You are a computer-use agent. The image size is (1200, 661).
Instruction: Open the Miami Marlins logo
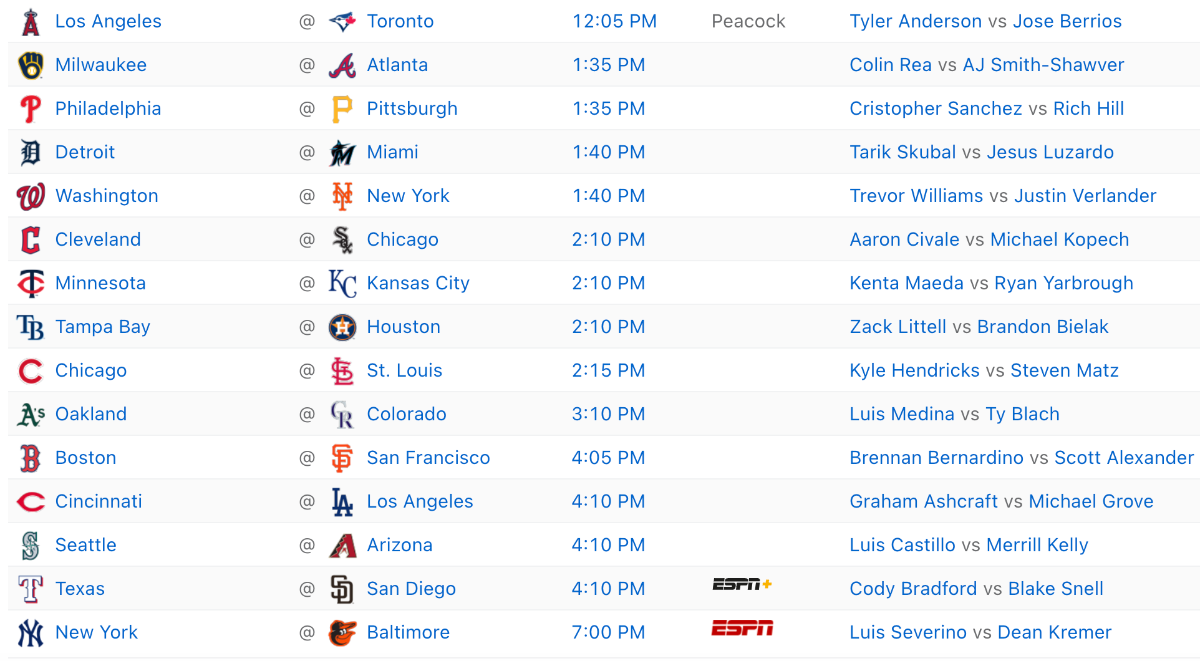[x=342, y=153]
